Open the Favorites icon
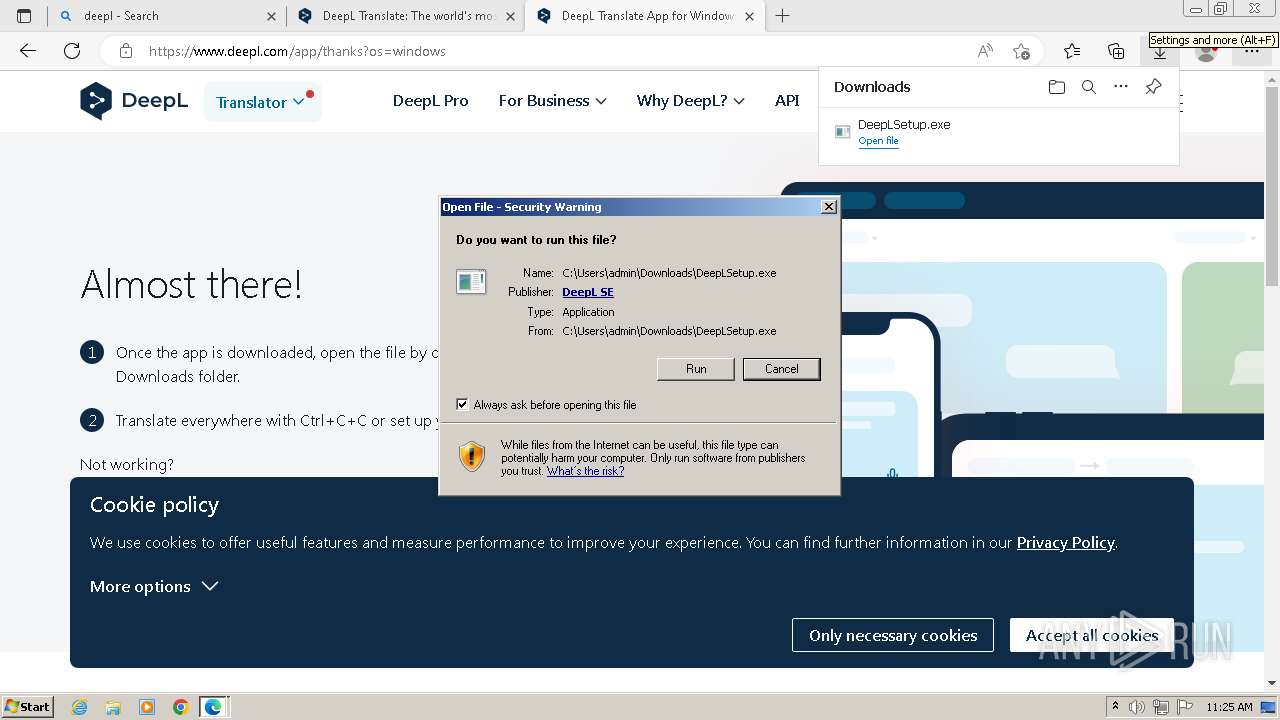 (1072, 51)
